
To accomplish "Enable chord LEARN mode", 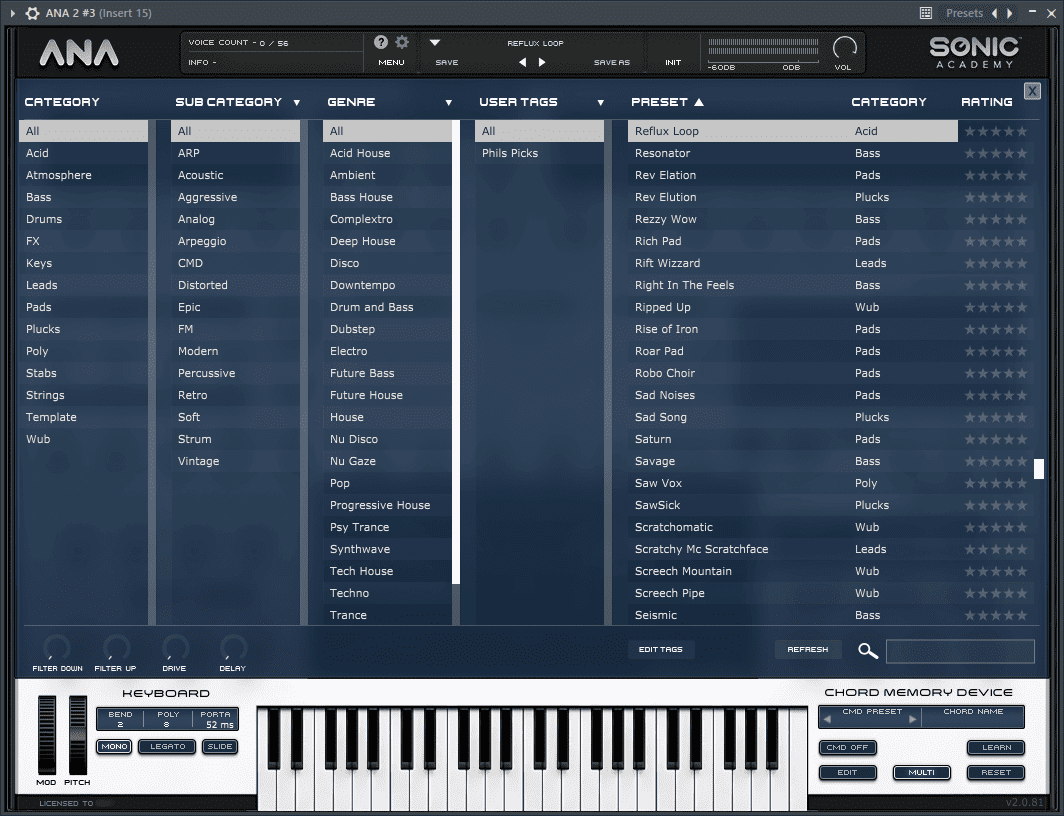I will [x=996, y=747].
